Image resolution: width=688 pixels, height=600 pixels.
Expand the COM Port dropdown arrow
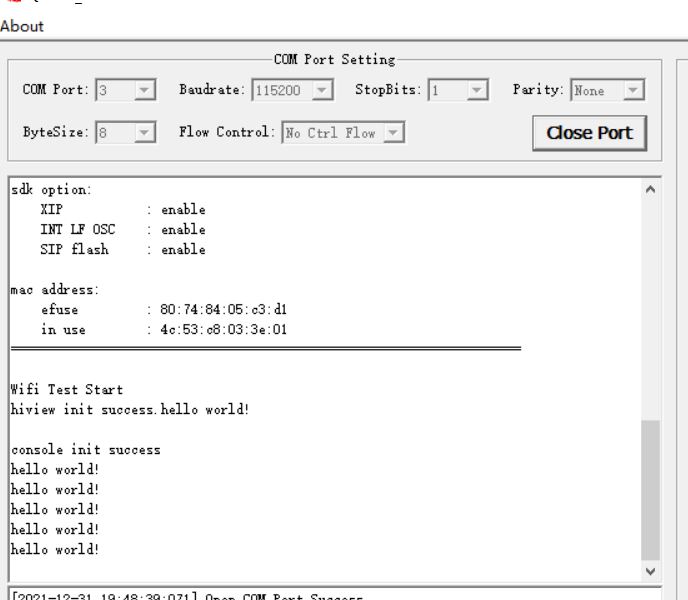click(144, 90)
